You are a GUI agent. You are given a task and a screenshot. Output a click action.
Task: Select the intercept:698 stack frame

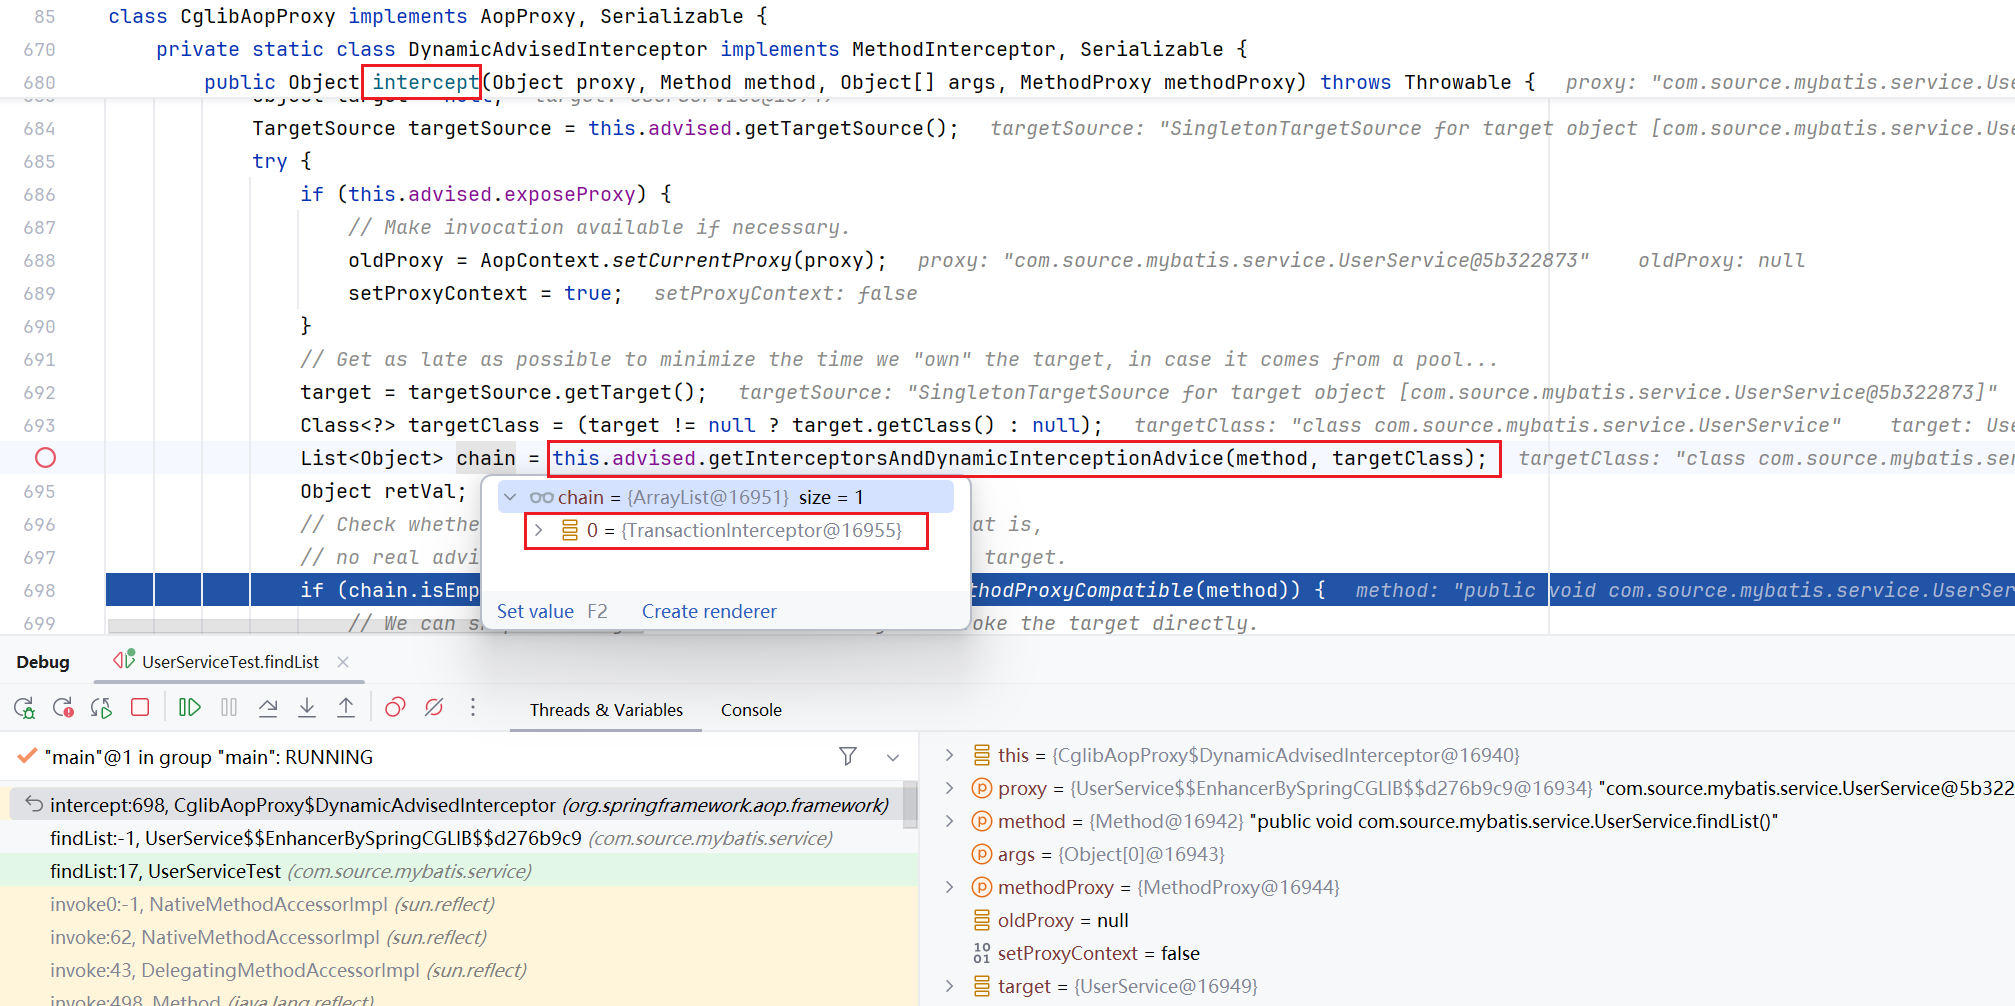(x=455, y=805)
